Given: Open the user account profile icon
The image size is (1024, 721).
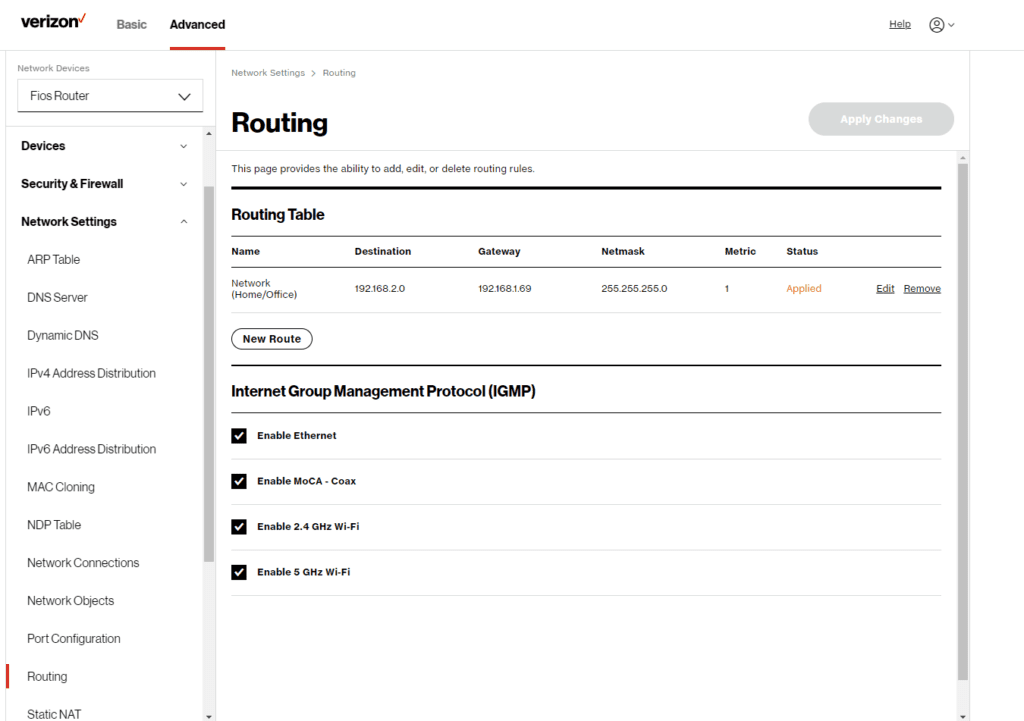Looking at the screenshot, I should coord(936,25).
